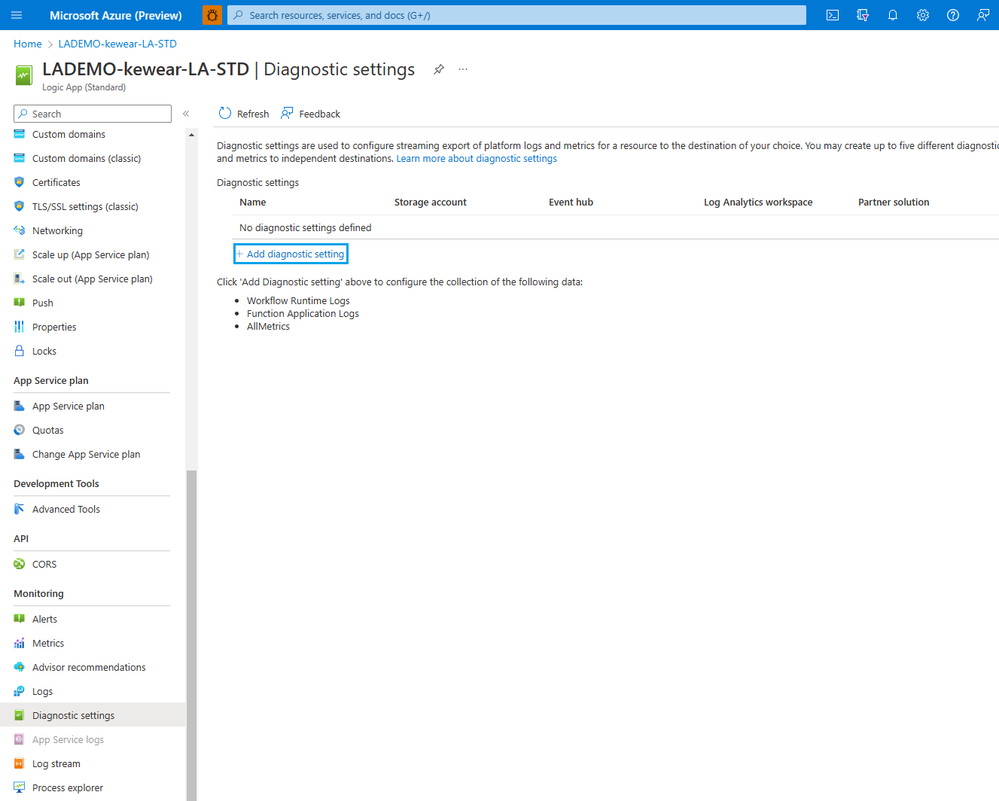Click the orange bug report icon
Image resolution: width=999 pixels, height=801 pixels.
212,15
